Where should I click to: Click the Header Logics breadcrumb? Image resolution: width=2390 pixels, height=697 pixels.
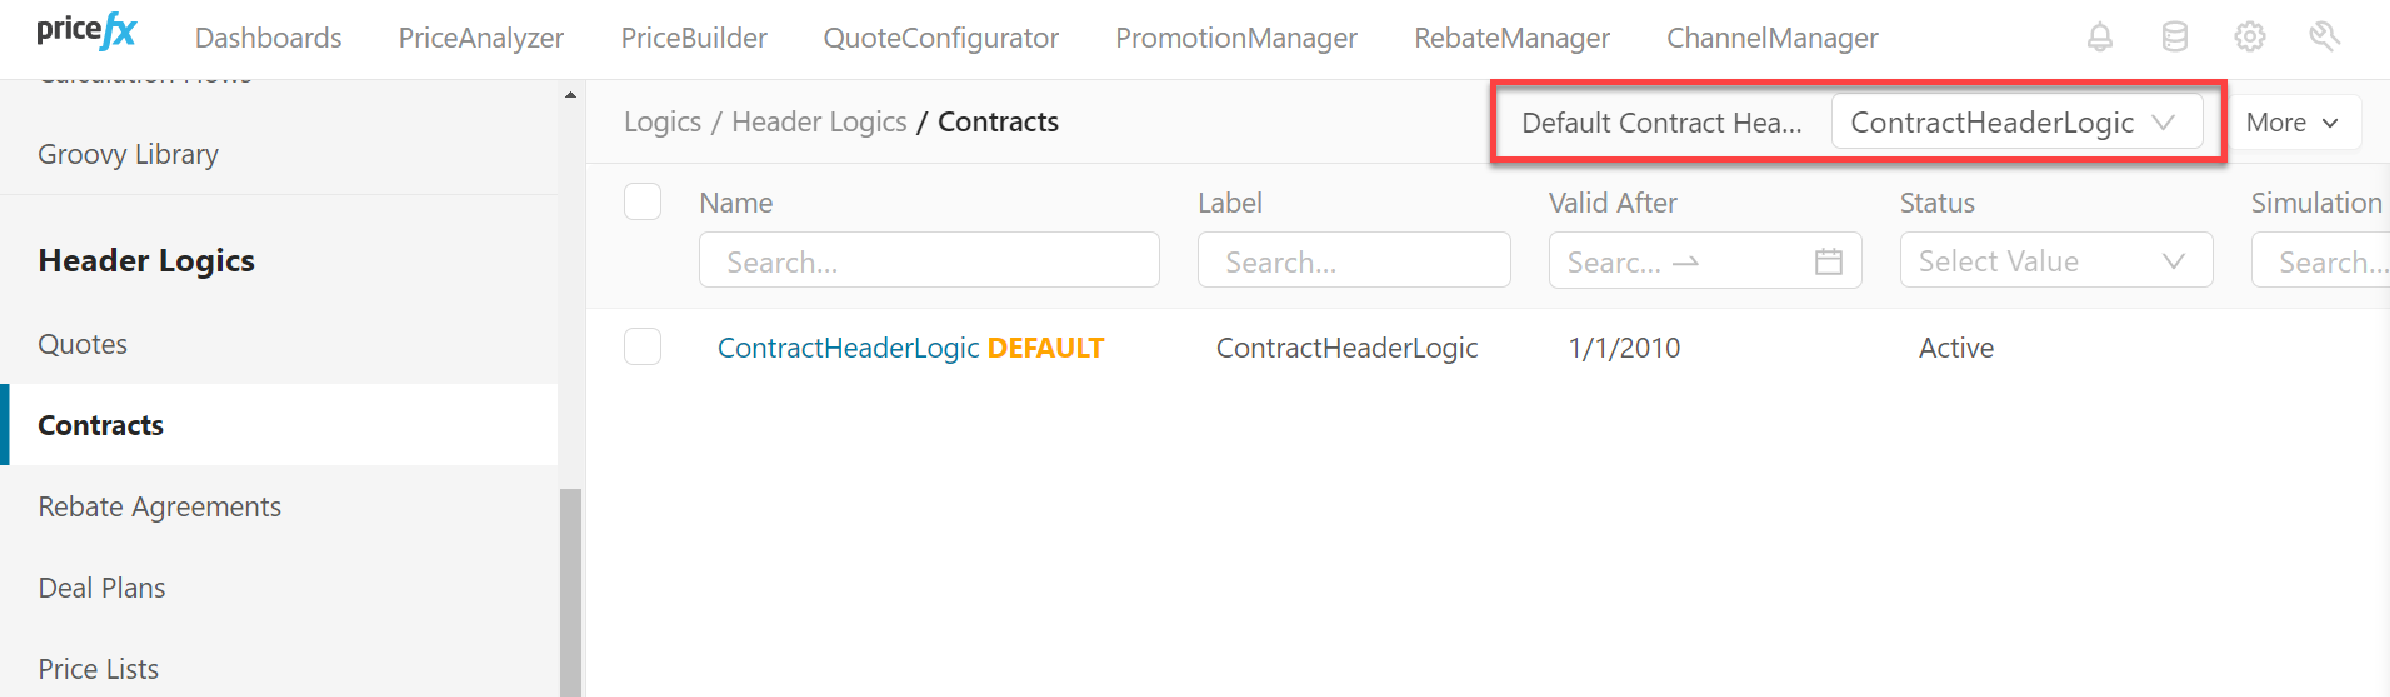819,121
